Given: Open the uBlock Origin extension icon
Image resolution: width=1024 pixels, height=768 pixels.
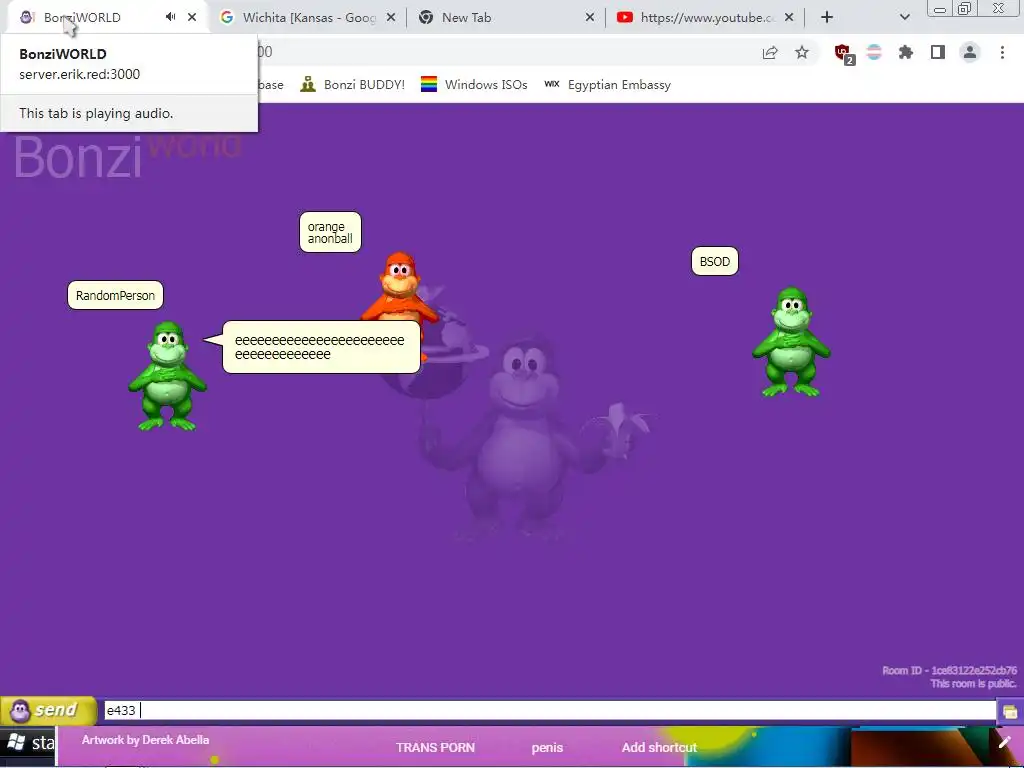Looking at the screenshot, I should pyautogui.click(x=844, y=53).
